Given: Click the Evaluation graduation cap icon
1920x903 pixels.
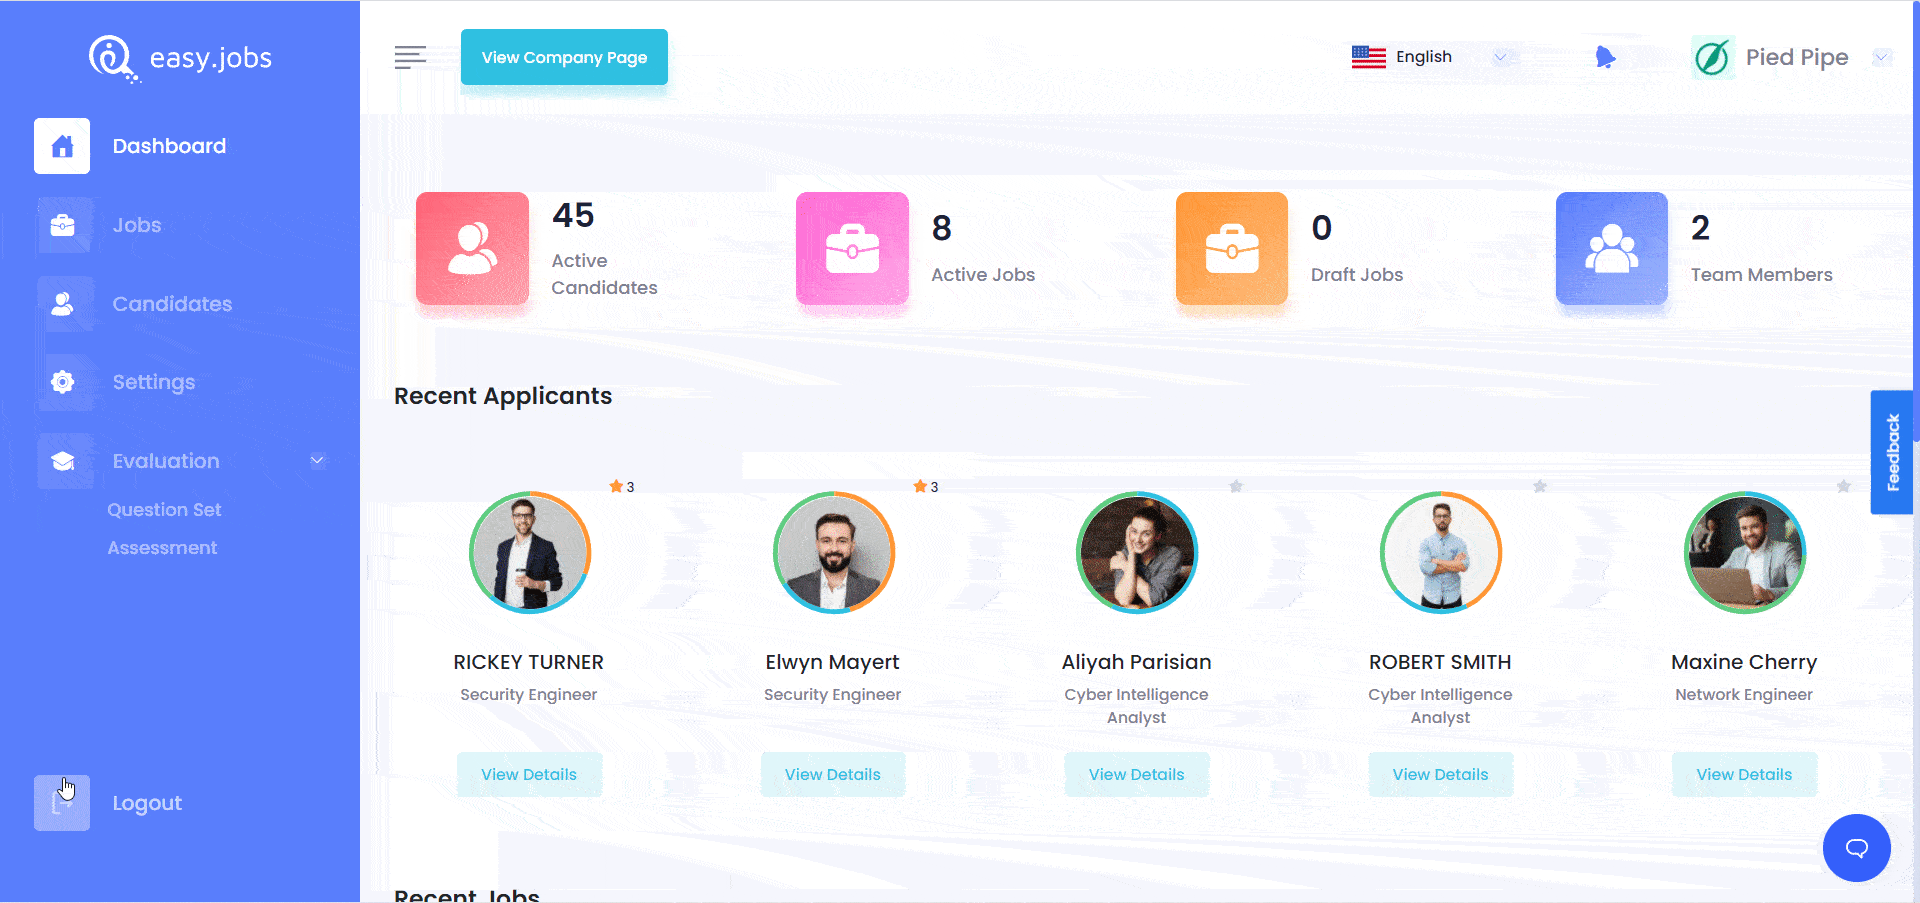Looking at the screenshot, I should (62, 461).
